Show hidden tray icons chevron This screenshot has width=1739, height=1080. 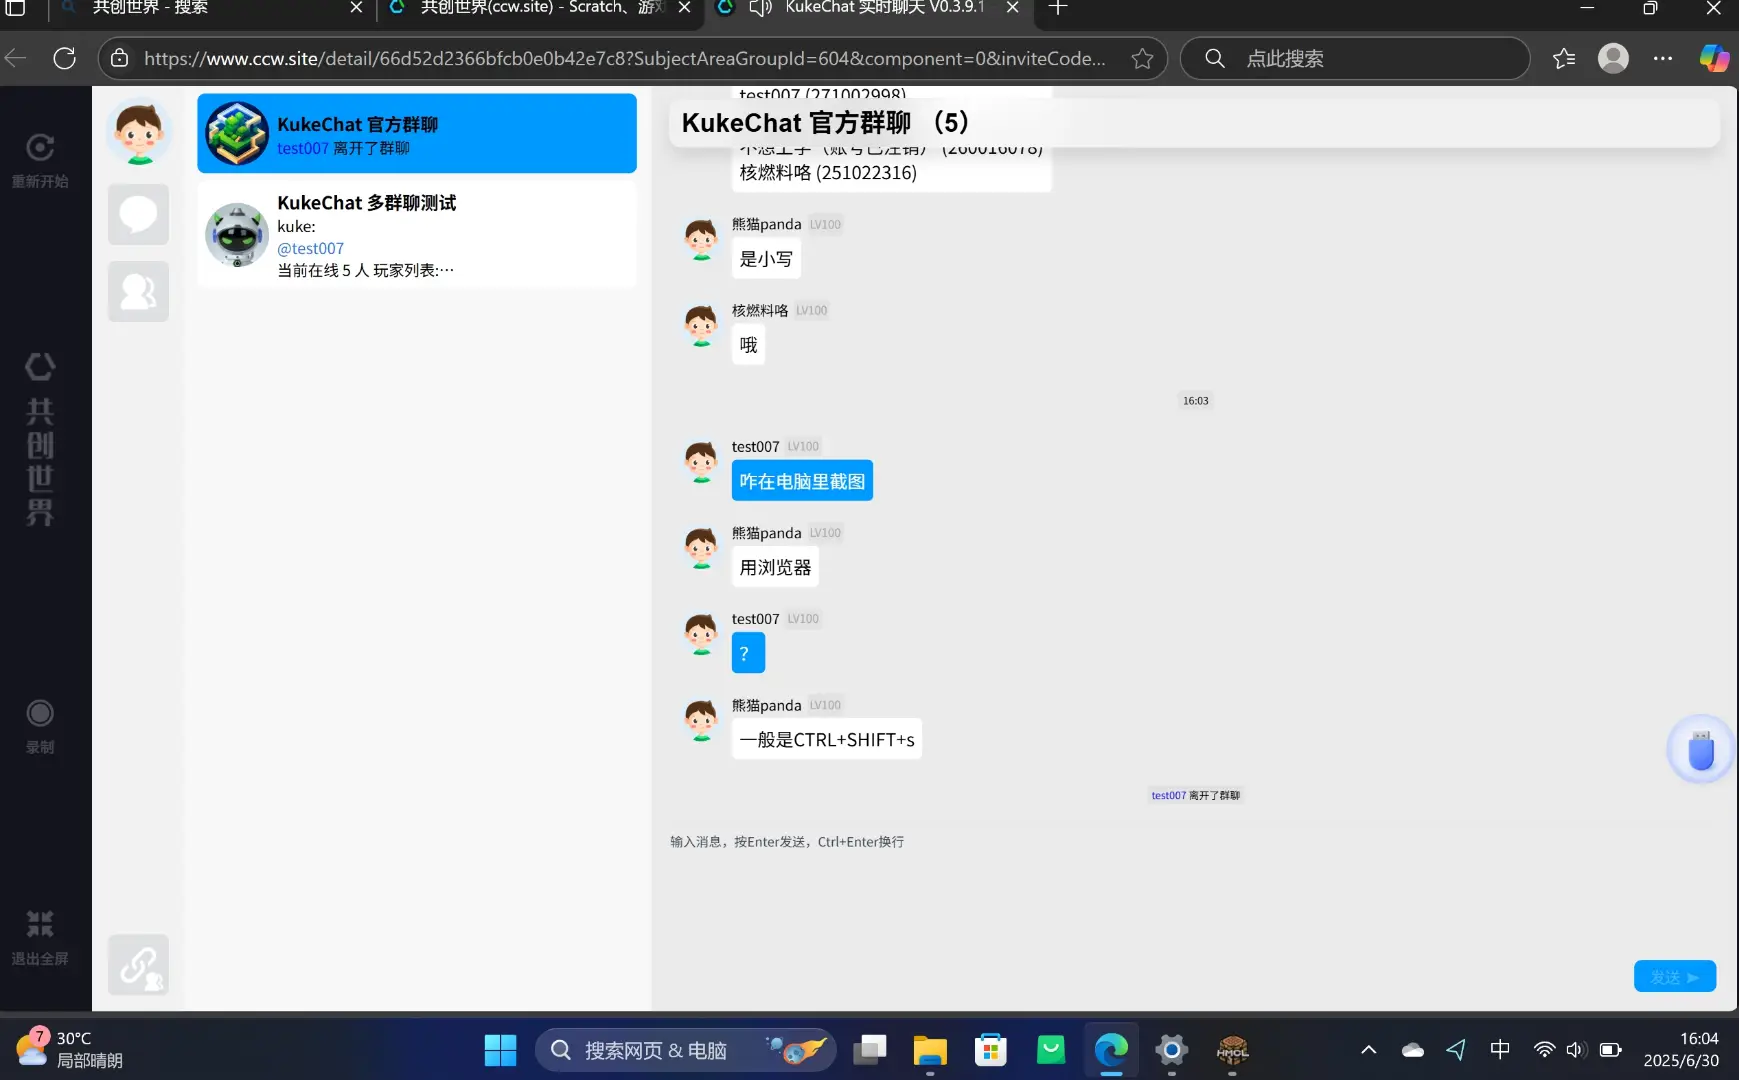point(1369,1050)
